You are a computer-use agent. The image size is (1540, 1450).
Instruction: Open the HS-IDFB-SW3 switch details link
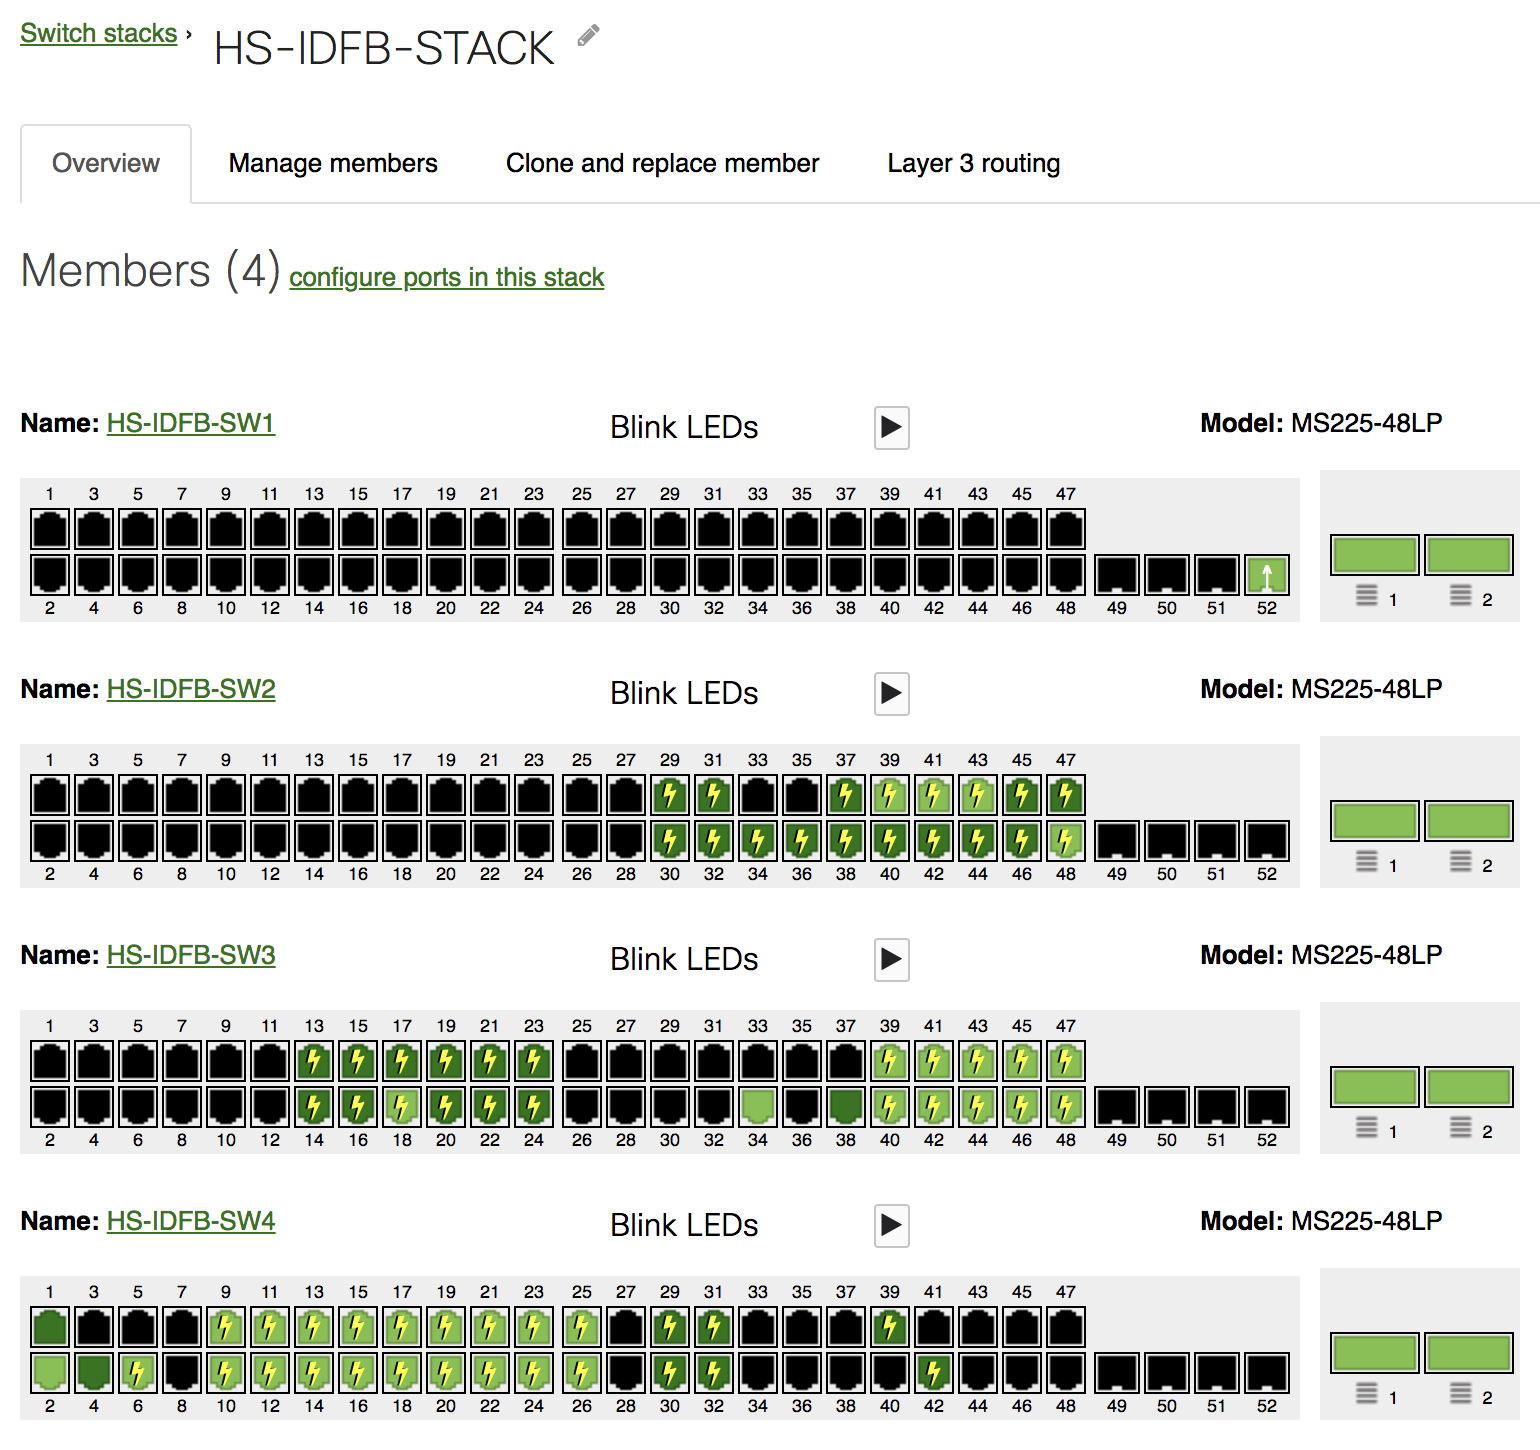pos(190,955)
